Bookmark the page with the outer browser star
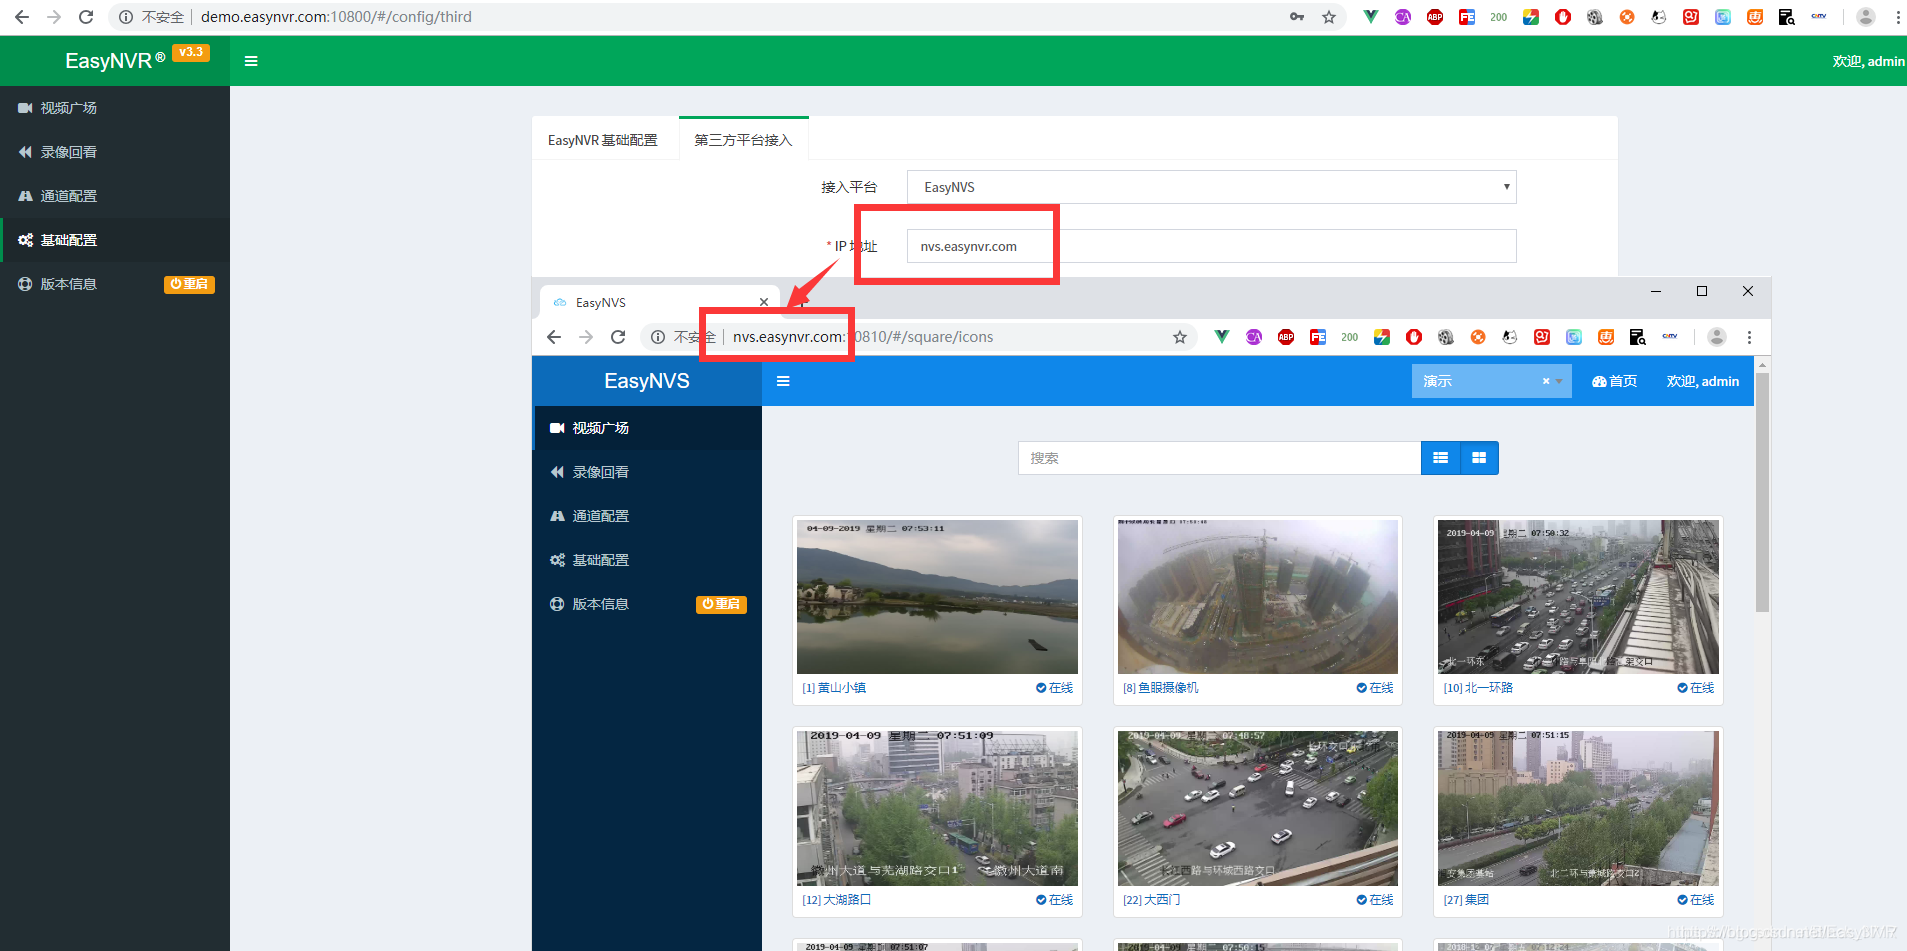The width and height of the screenshot is (1907, 951). (x=1329, y=17)
